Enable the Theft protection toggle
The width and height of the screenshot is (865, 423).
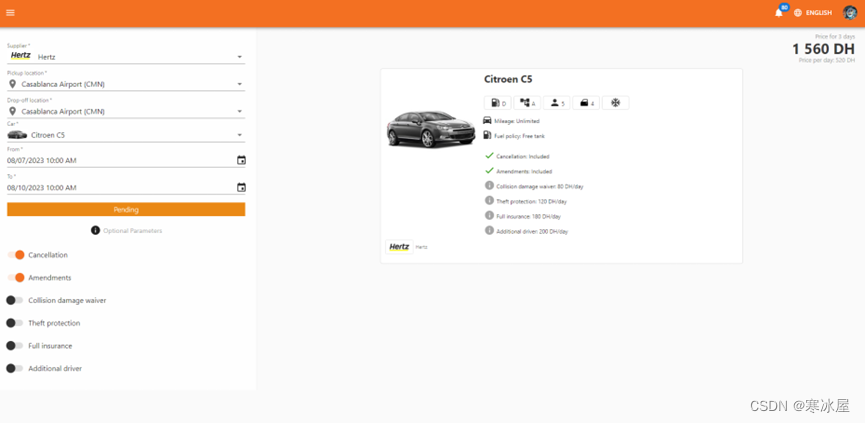coord(15,323)
